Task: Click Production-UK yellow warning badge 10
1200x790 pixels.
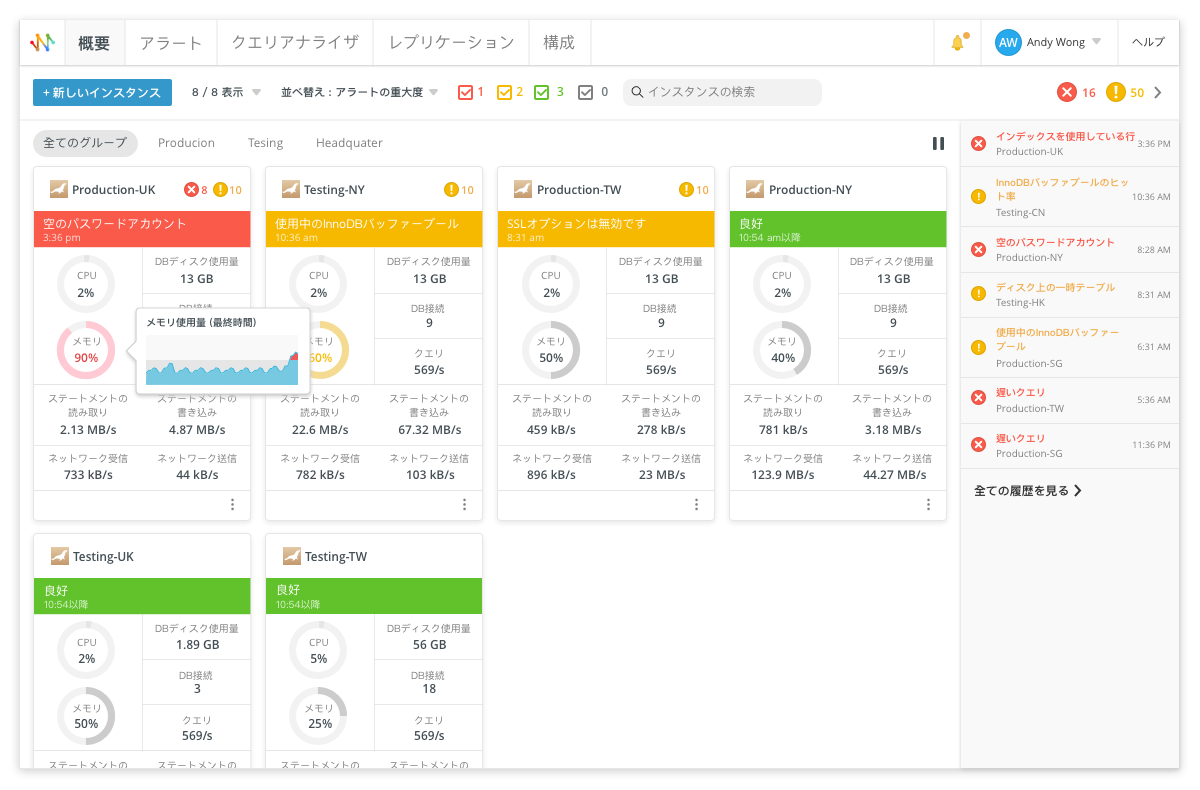Action: point(228,190)
